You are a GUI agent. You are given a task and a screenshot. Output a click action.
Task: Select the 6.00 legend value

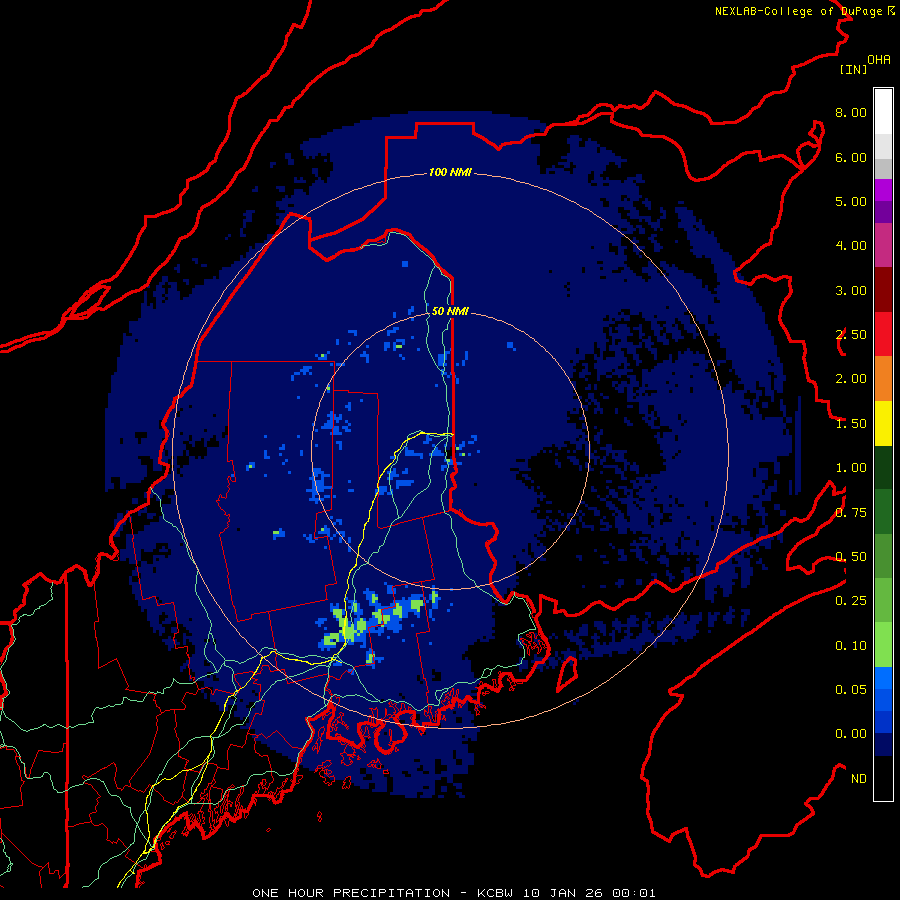coord(851,157)
